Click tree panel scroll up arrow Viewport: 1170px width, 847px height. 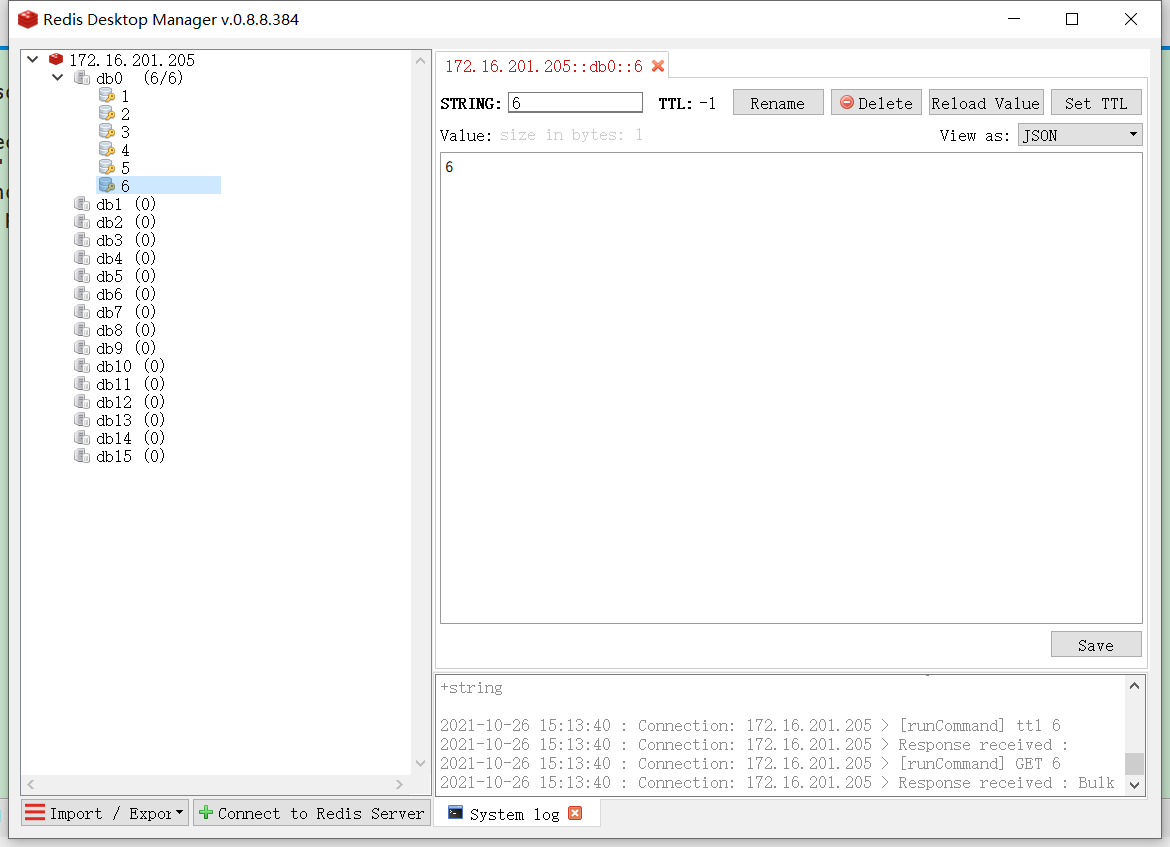coord(420,60)
